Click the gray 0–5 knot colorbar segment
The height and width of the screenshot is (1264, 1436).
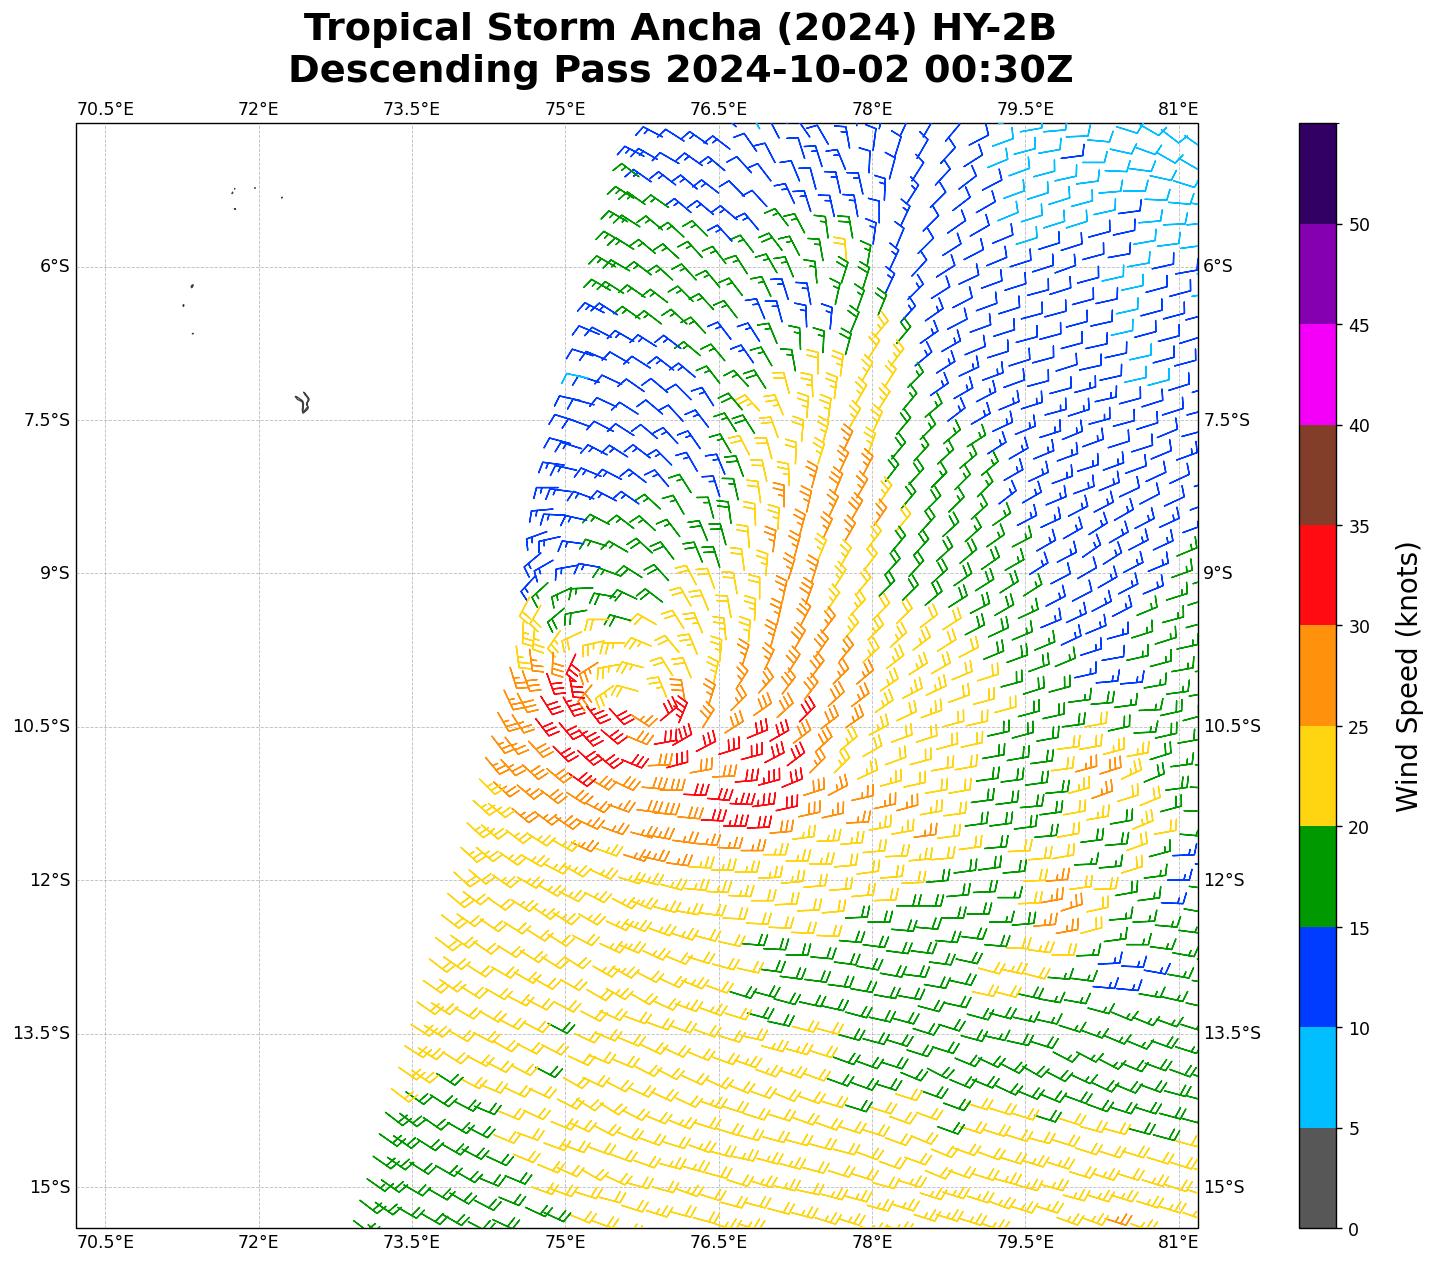(x=1317, y=1178)
